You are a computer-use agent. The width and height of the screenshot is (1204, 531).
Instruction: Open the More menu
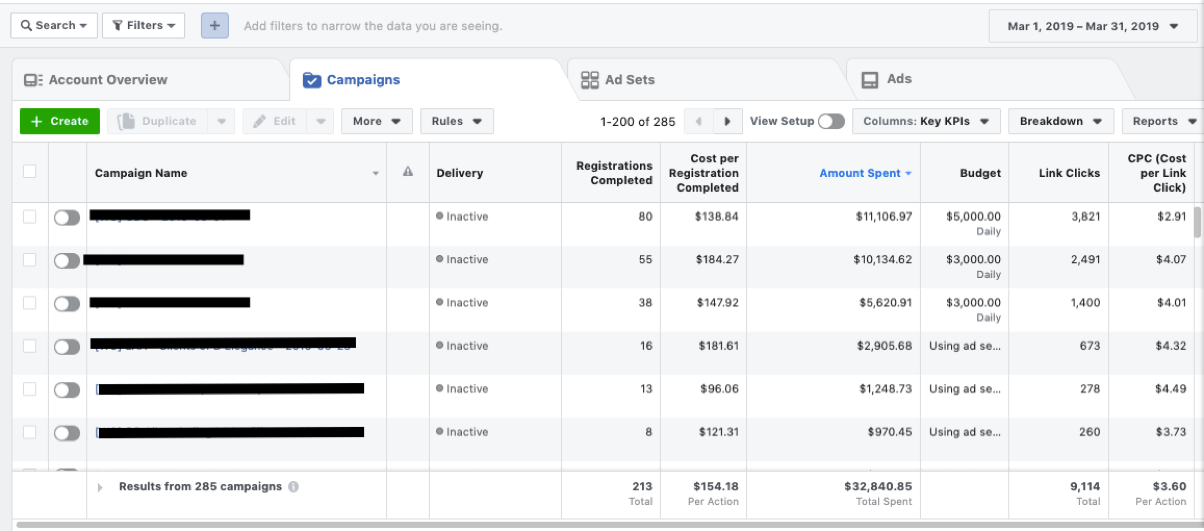377,121
